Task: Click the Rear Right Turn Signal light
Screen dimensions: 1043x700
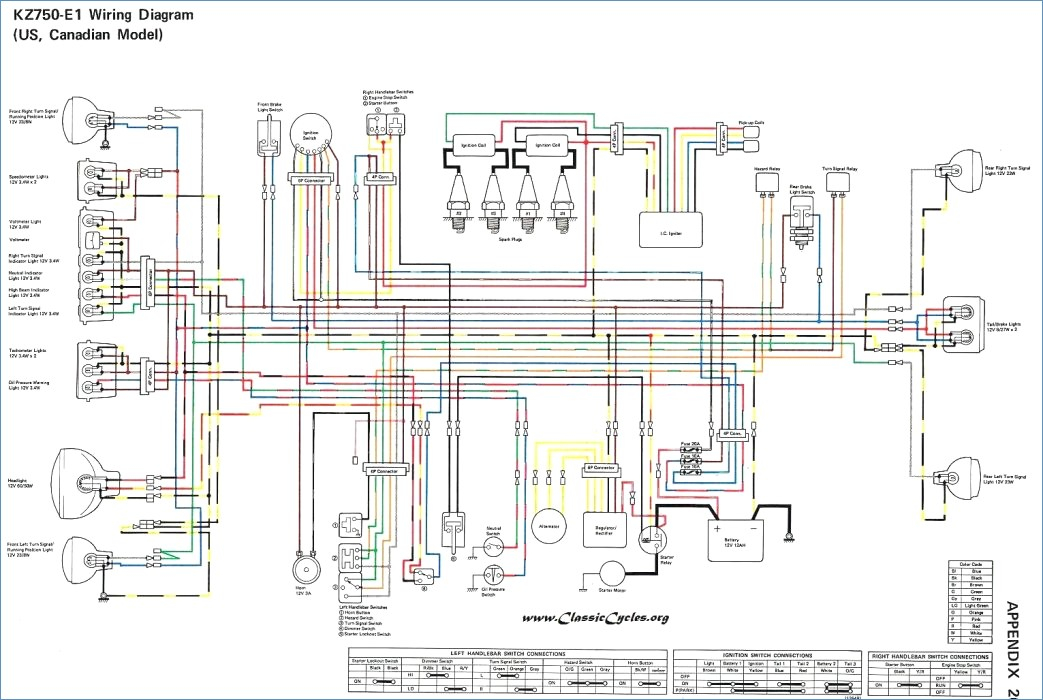Action: [957, 172]
